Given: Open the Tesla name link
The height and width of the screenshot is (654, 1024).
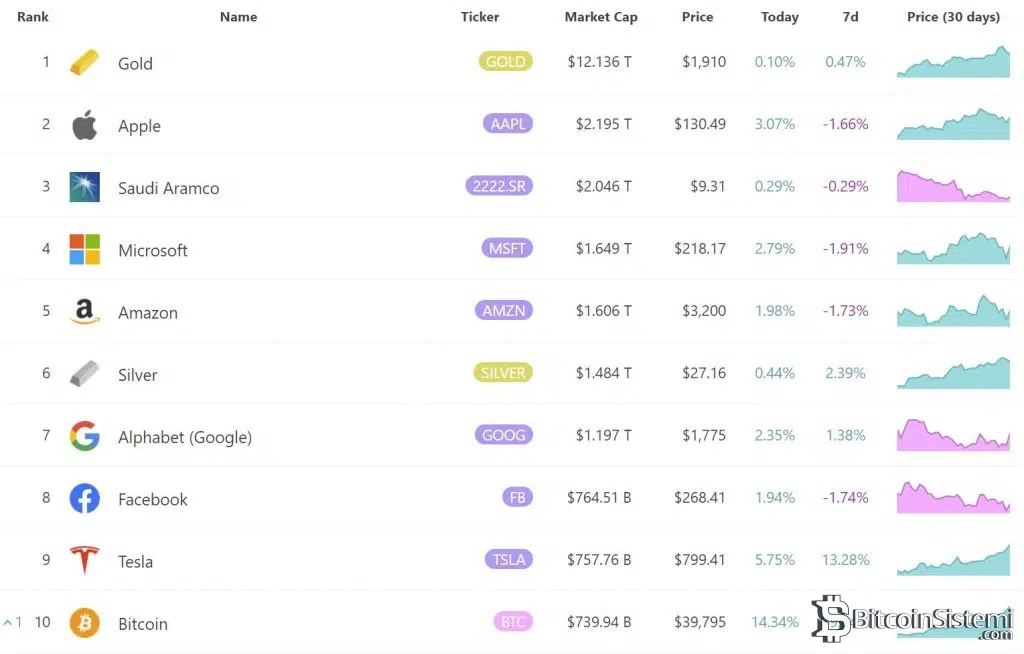Looking at the screenshot, I should pos(135,562).
